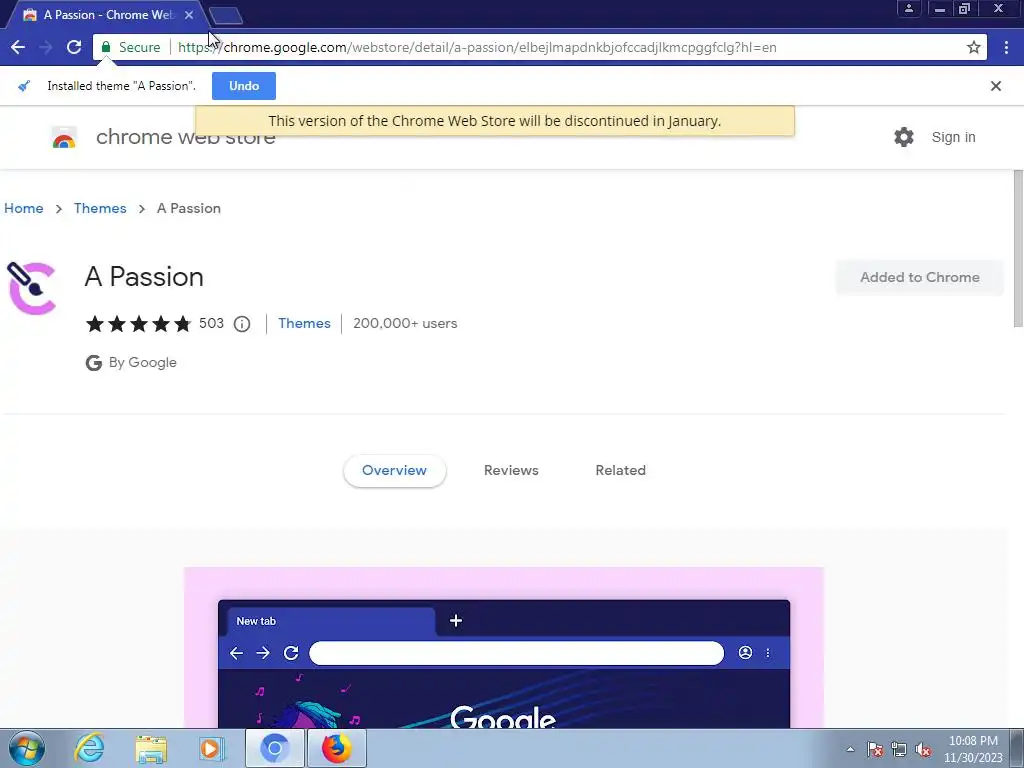Click the Chrome user profile icon
The height and width of the screenshot is (768, 1024).
[x=908, y=8]
